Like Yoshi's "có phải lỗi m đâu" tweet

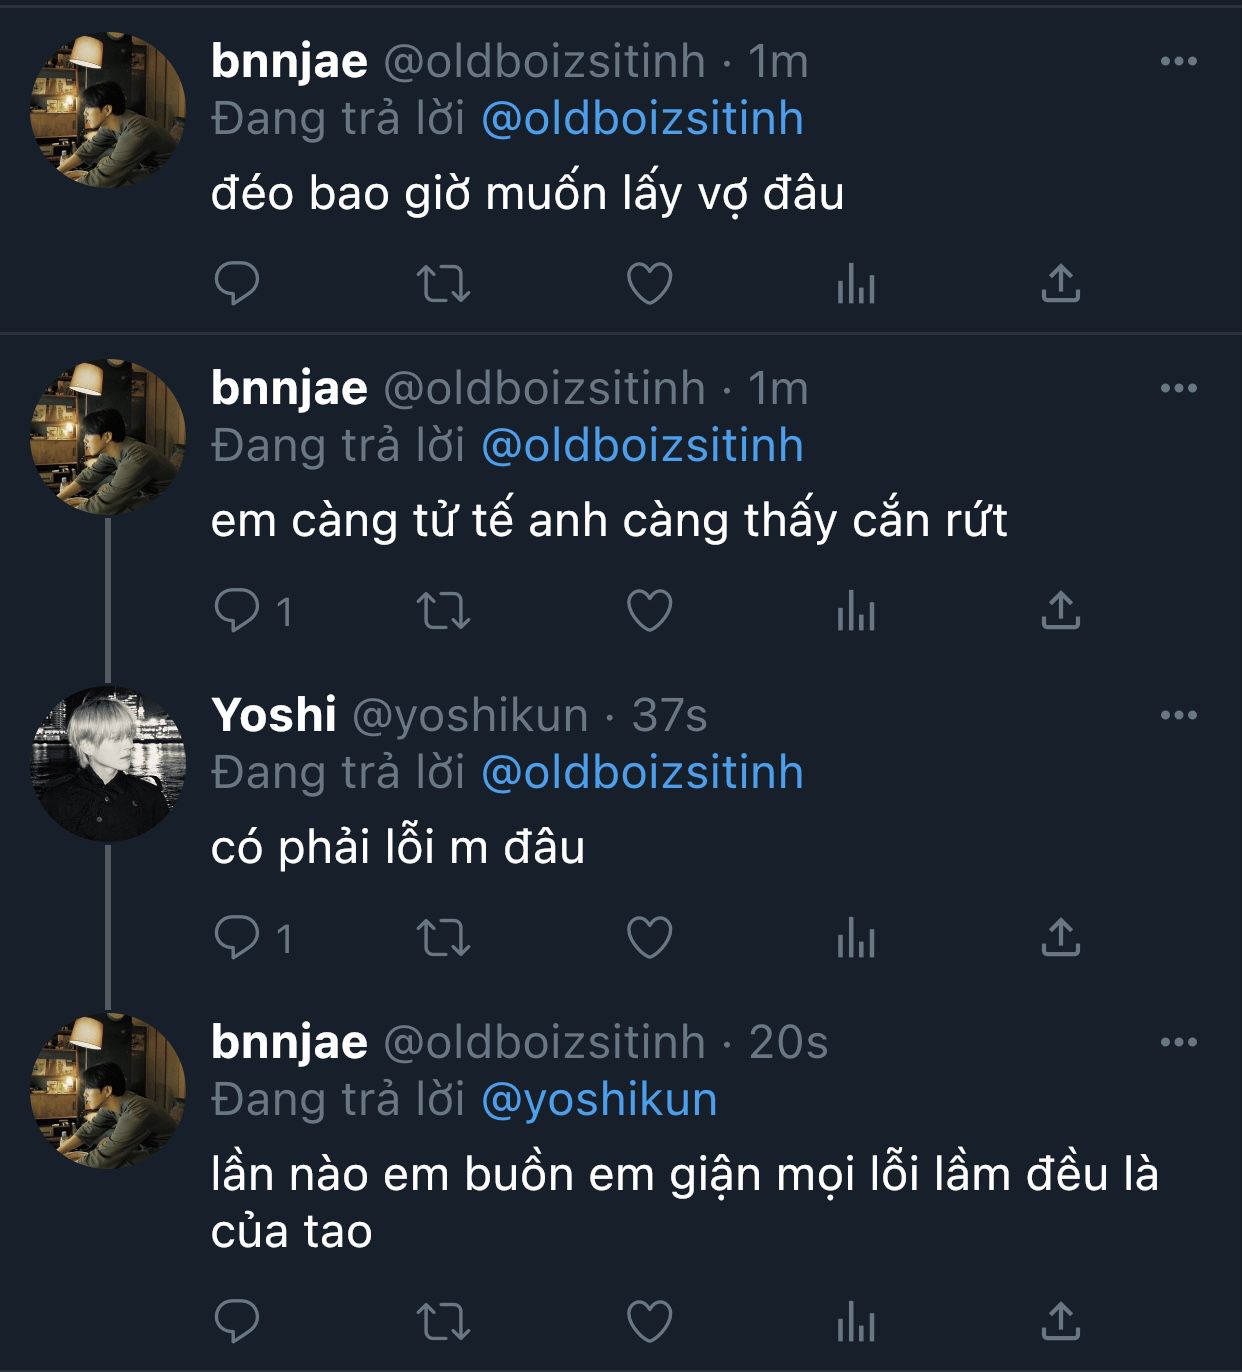pos(649,938)
